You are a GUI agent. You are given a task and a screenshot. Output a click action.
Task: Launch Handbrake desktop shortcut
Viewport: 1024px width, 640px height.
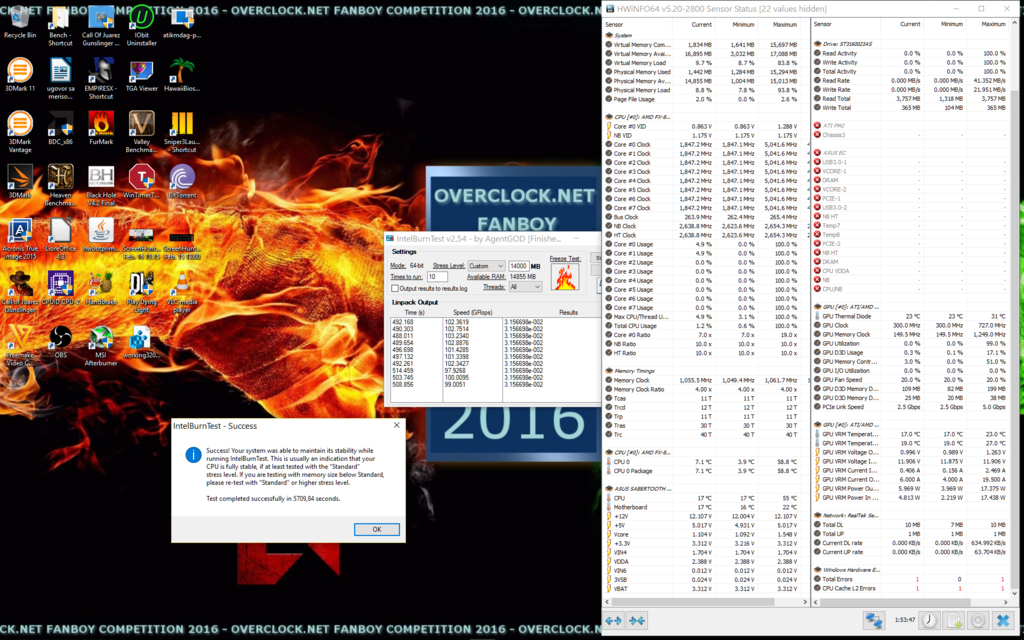(101, 290)
